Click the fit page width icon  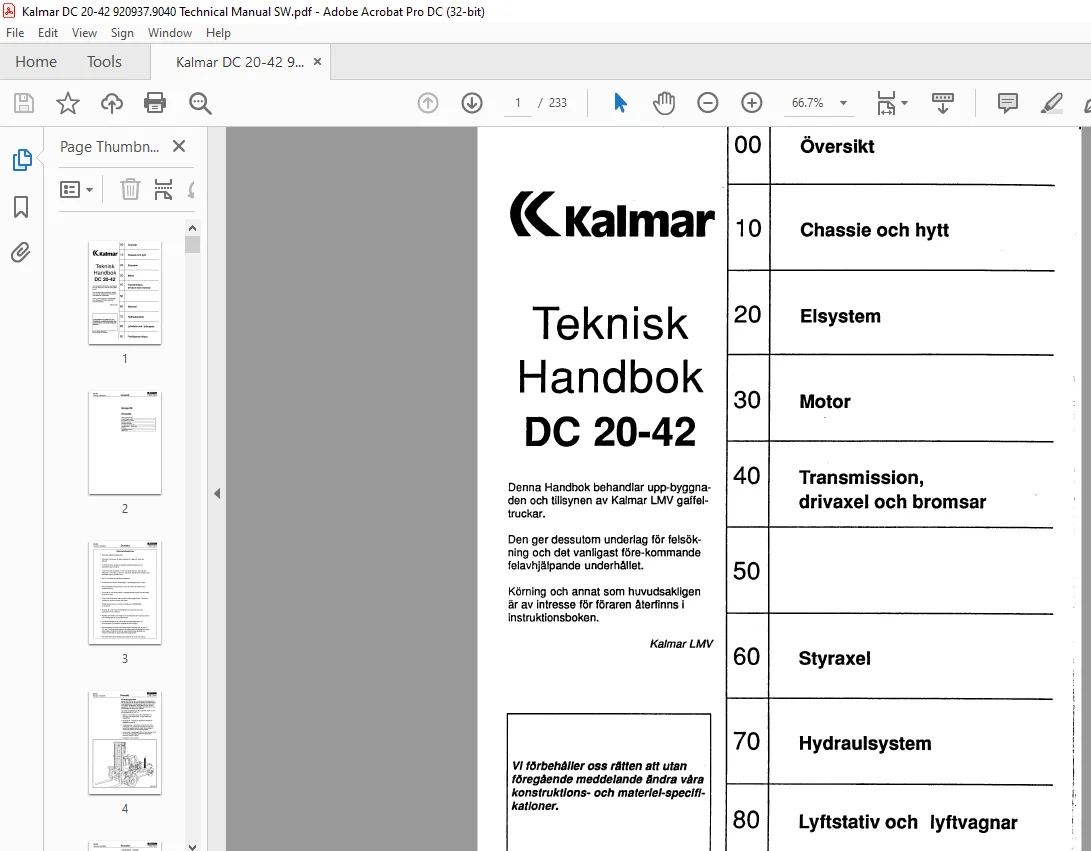886,103
